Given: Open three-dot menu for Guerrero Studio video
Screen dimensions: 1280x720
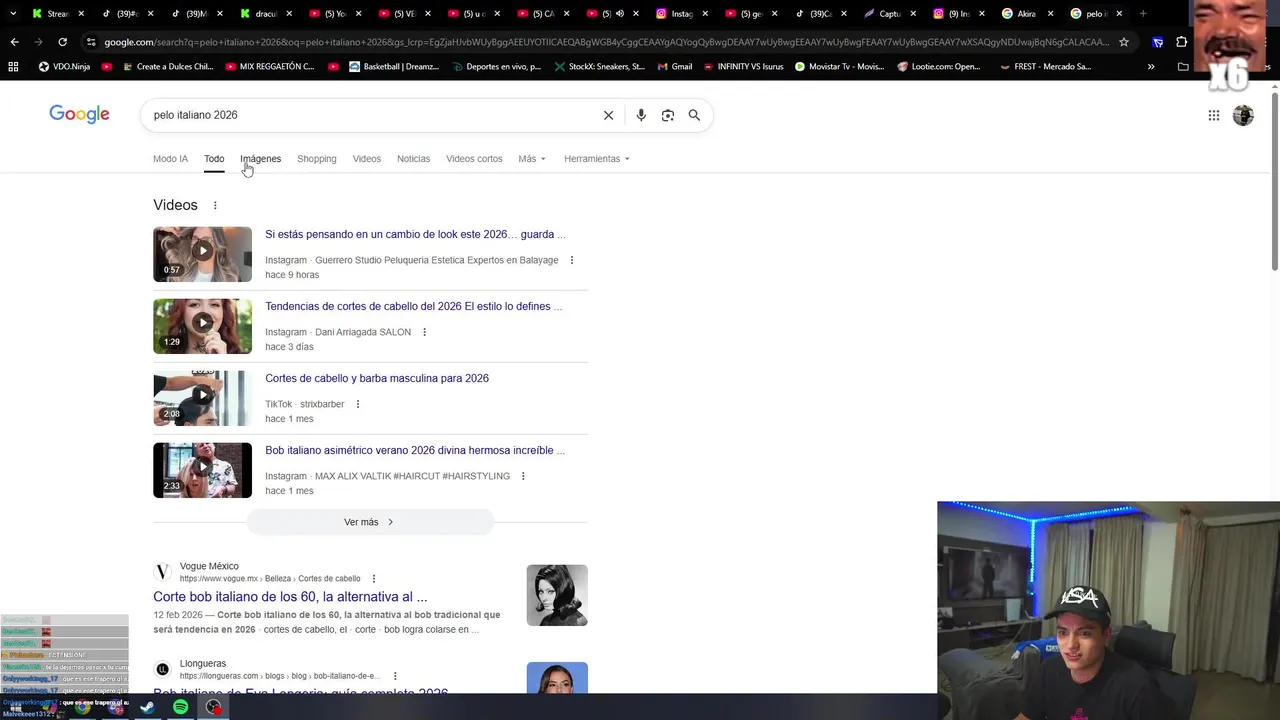Looking at the screenshot, I should (572, 260).
